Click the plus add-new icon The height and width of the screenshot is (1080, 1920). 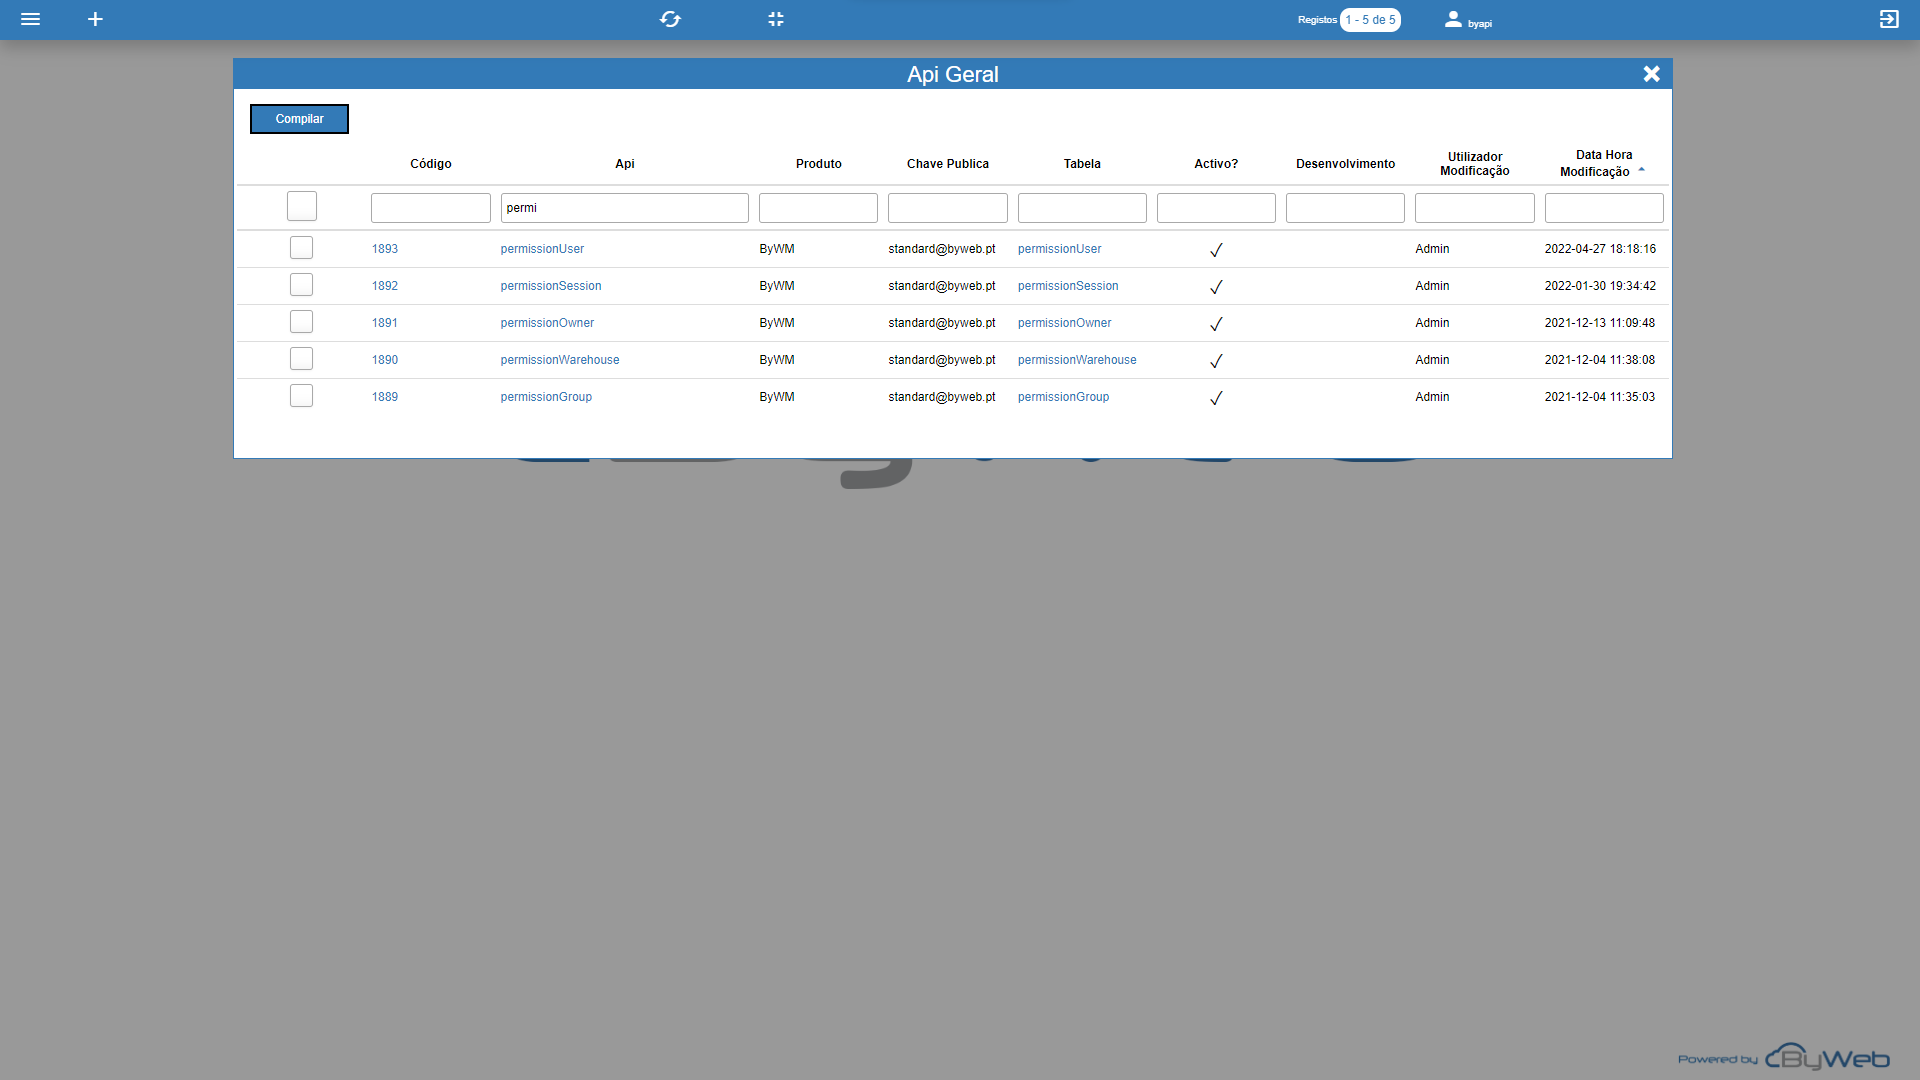coord(95,19)
